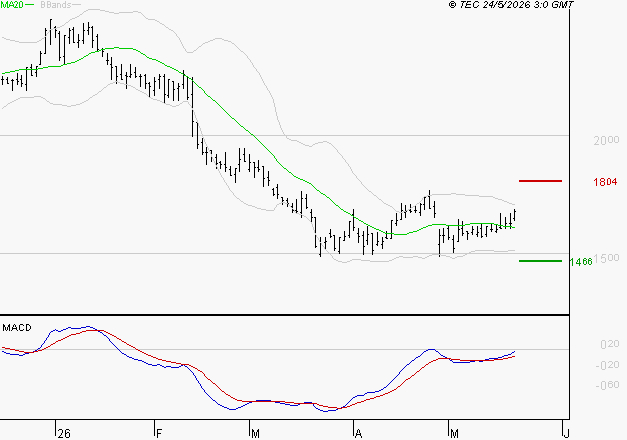Click the 26 year label on time axis
Image resolution: width=627 pixels, height=440 pixels.
pyautogui.click(x=64, y=434)
